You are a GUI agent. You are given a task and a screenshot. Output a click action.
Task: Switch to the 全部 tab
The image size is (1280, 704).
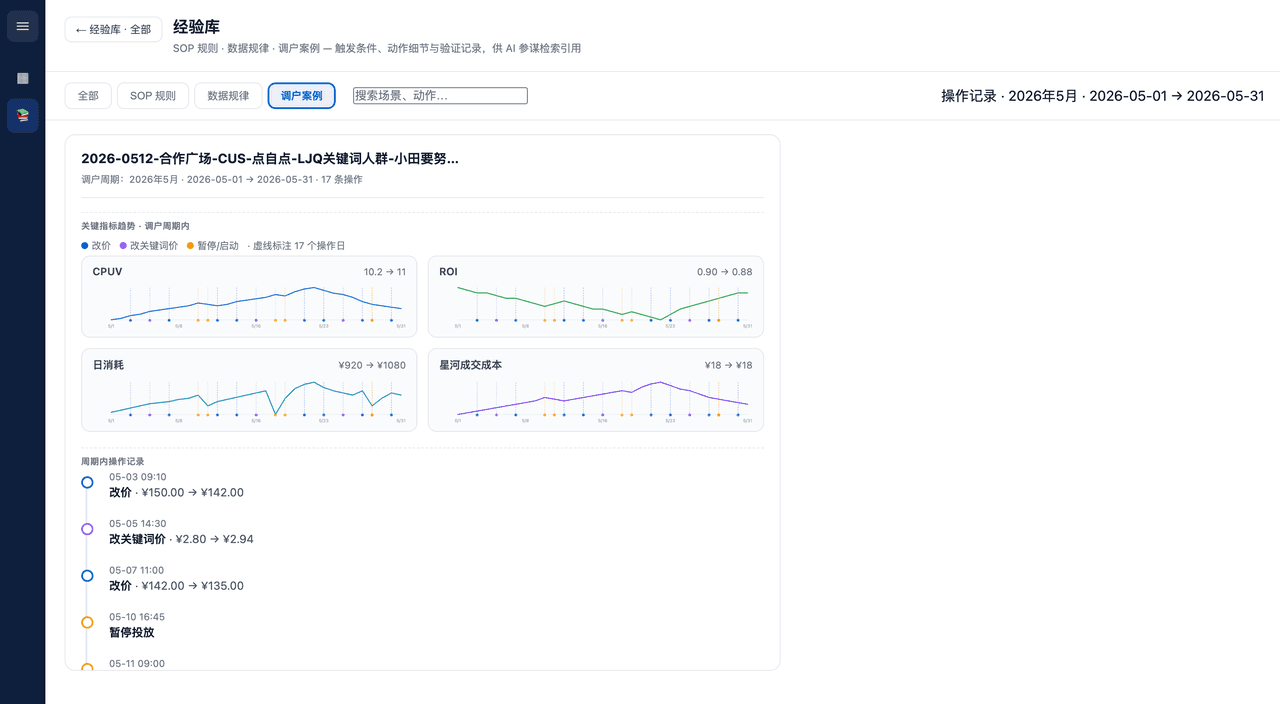pos(88,96)
